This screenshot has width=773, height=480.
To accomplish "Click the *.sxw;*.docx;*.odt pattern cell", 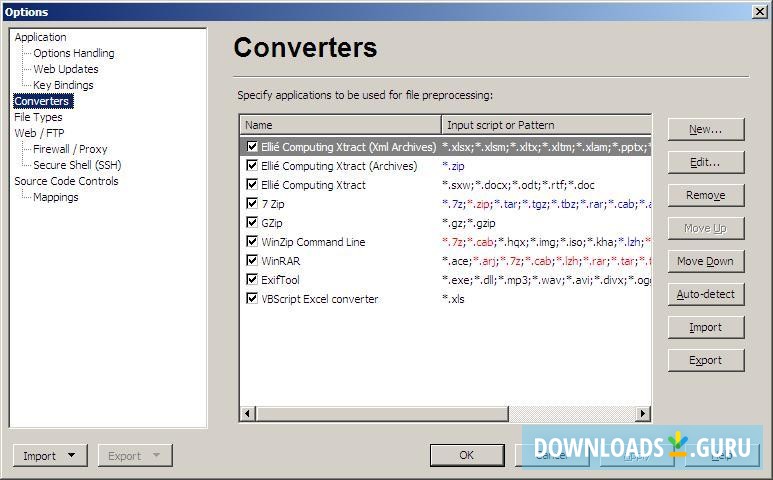I will click(518, 185).
